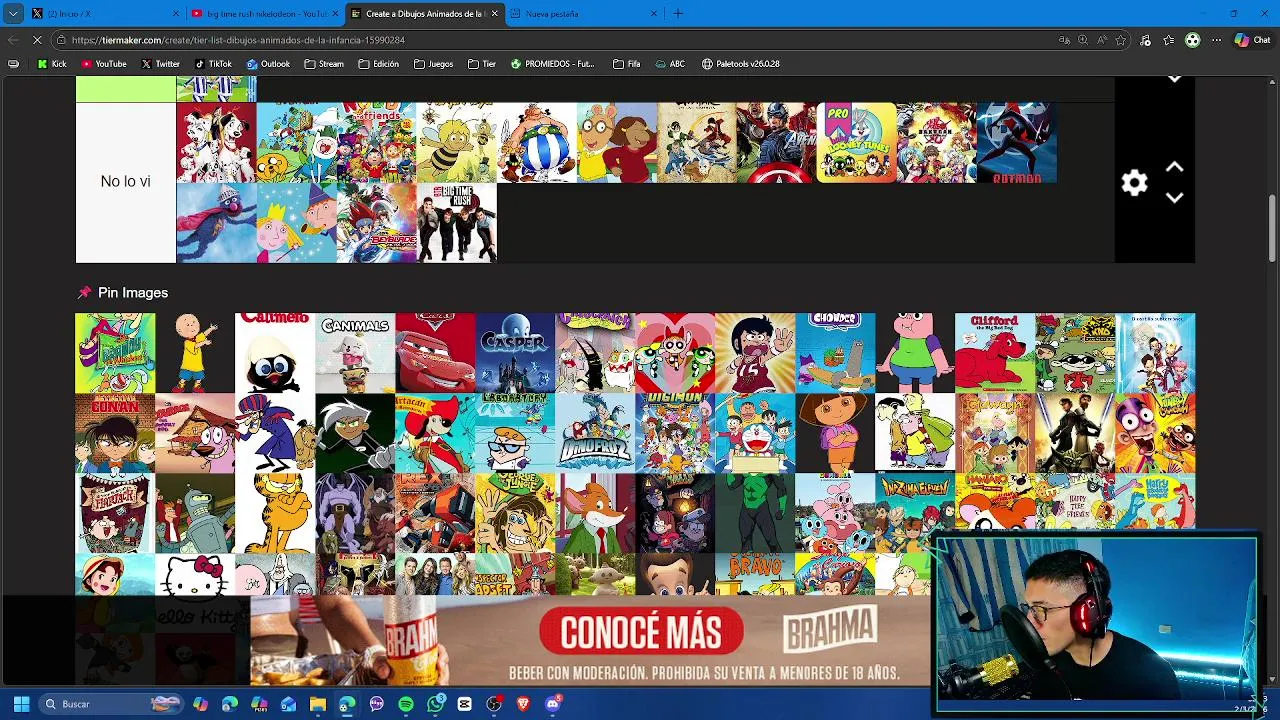Viewport: 1280px width, 720px height.
Task: Pick the Danny Phantom image
Action: (355, 433)
